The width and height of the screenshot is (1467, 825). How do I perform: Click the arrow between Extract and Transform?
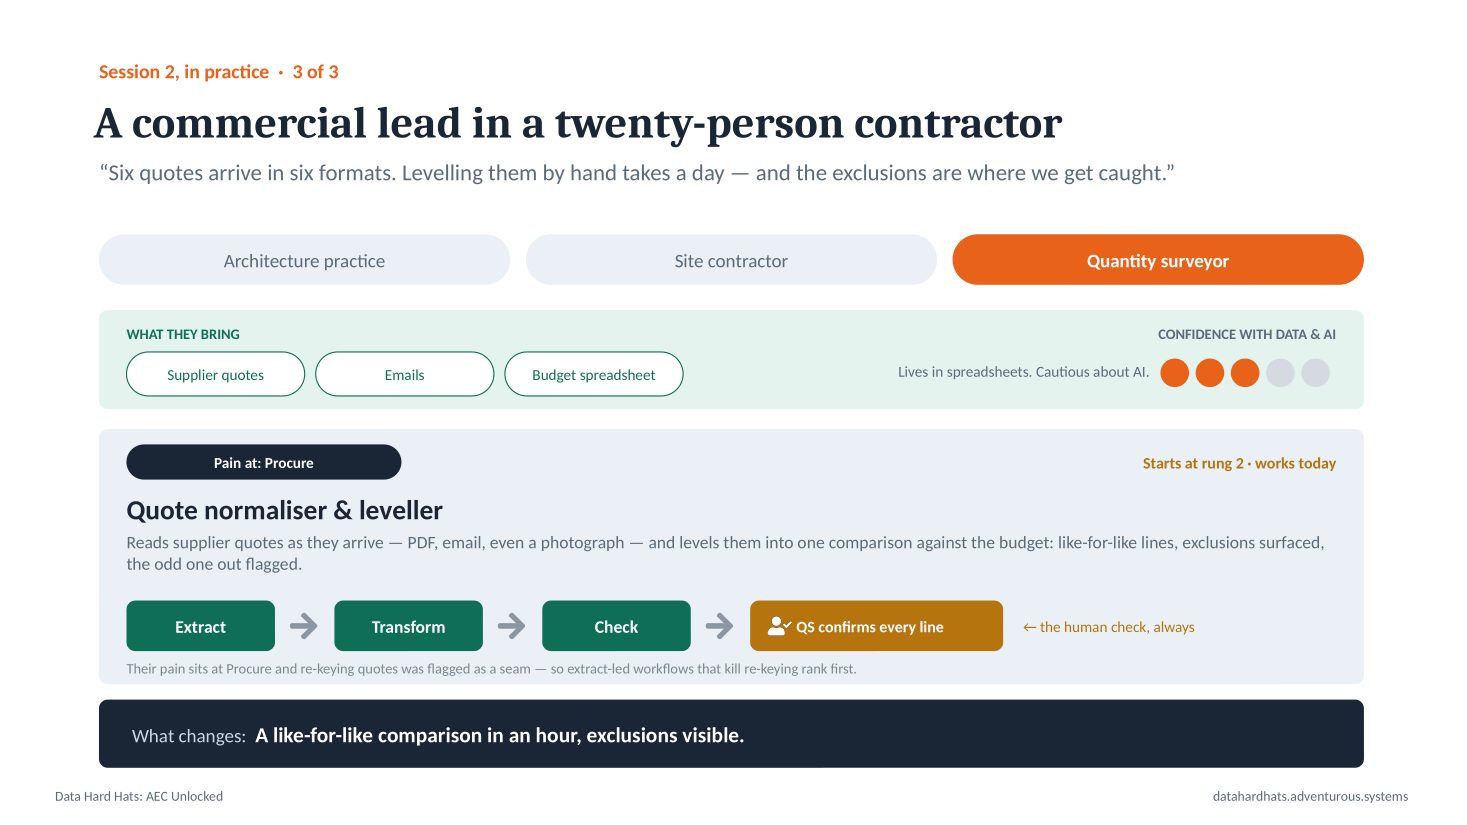pyautogui.click(x=304, y=626)
